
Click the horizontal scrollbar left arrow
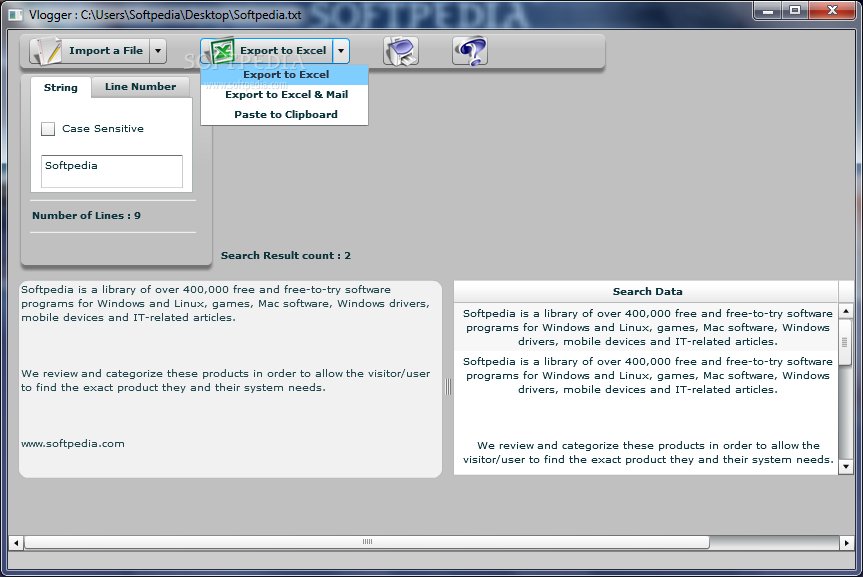(17, 543)
